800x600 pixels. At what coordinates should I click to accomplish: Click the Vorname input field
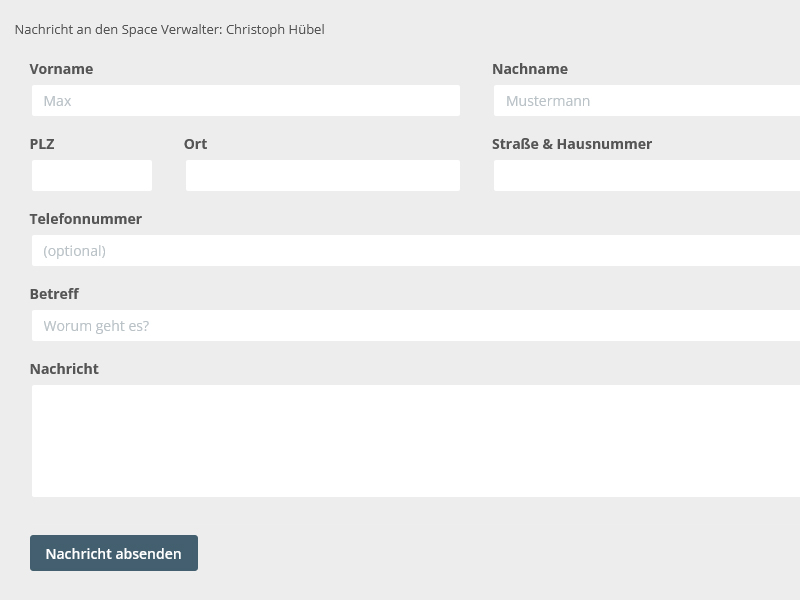click(245, 101)
